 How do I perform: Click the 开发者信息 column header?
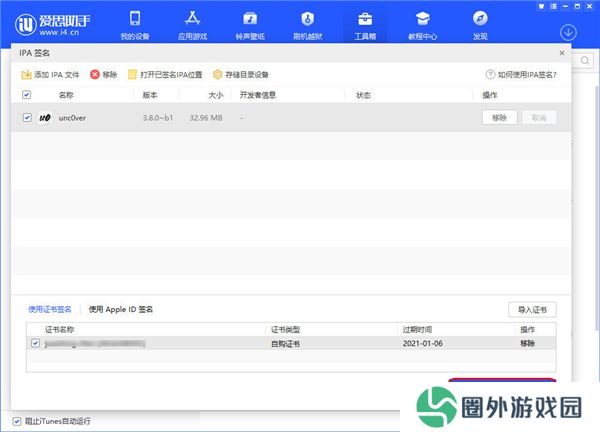tap(258, 95)
